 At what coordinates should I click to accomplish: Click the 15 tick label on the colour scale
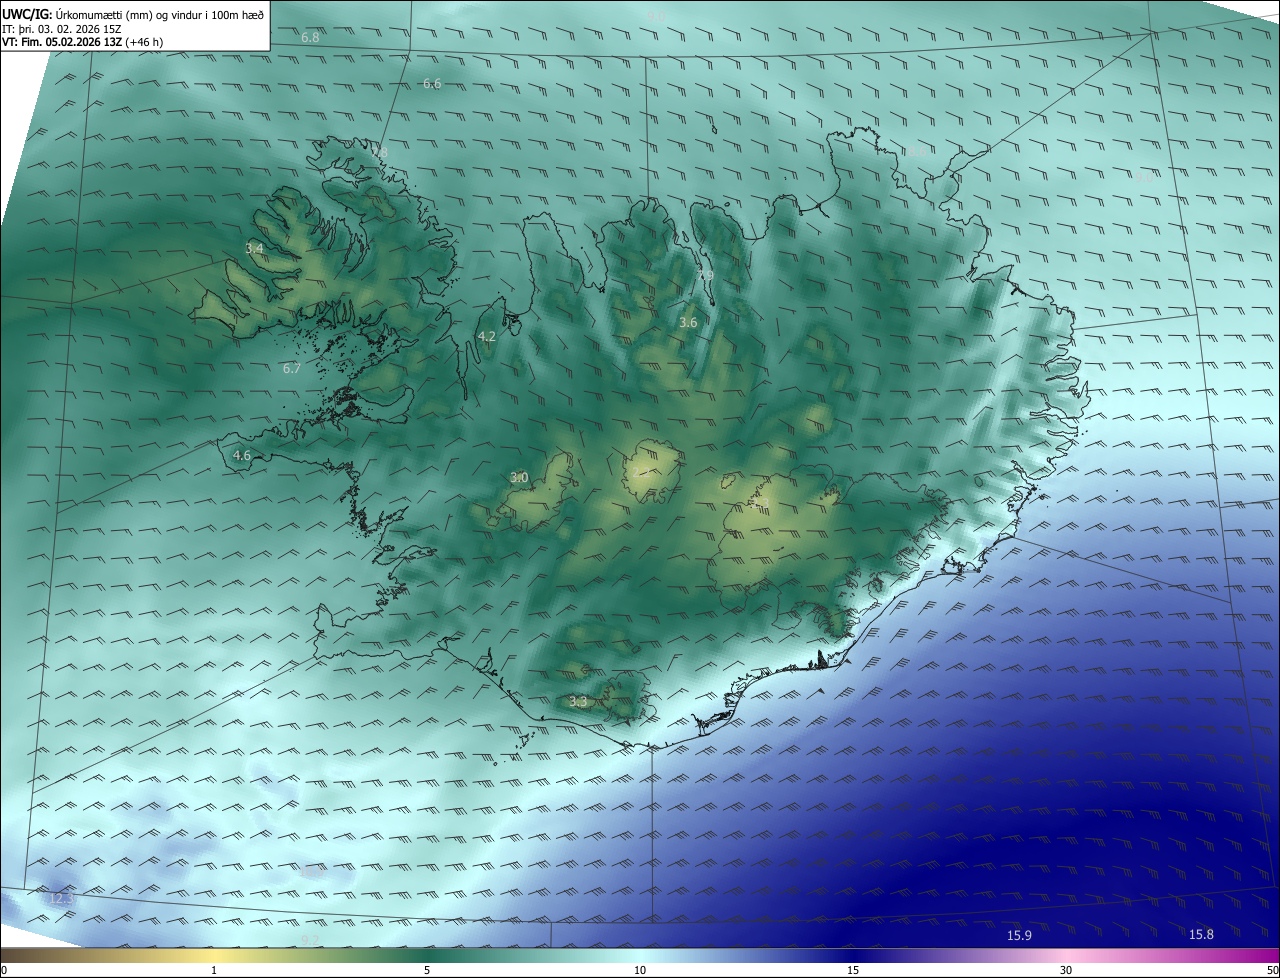click(x=853, y=970)
